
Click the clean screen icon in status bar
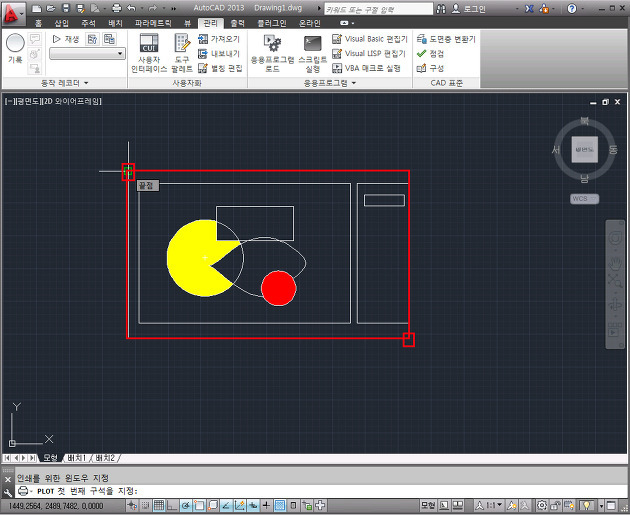click(612, 505)
